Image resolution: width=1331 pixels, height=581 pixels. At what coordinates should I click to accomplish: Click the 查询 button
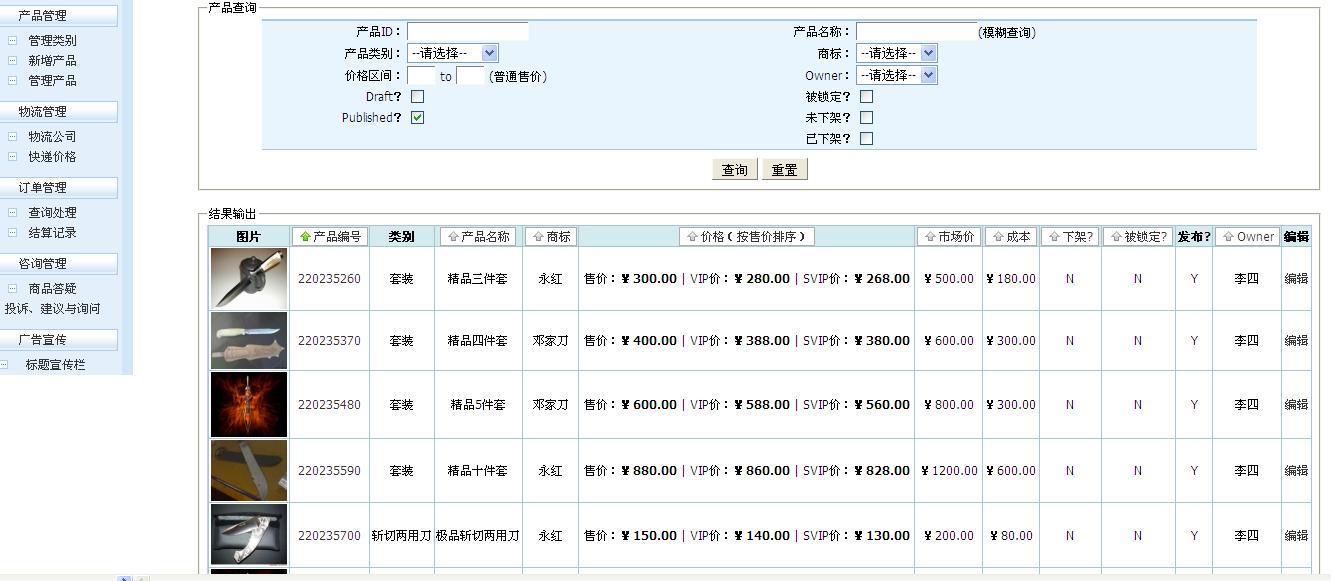(735, 170)
